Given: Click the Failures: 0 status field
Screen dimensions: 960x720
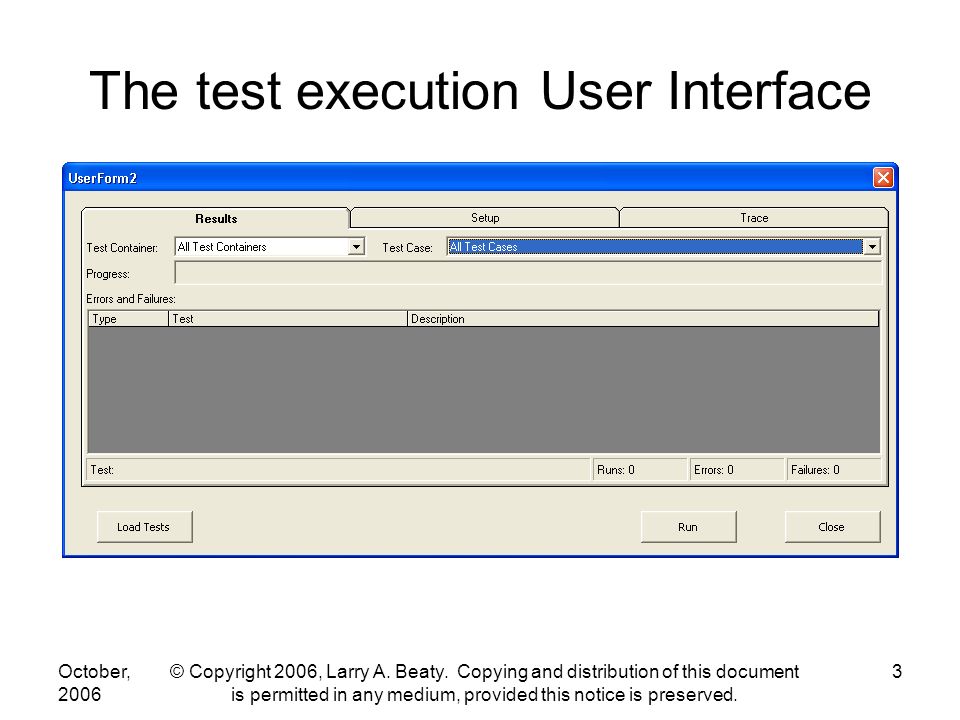Looking at the screenshot, I should 834,470.
